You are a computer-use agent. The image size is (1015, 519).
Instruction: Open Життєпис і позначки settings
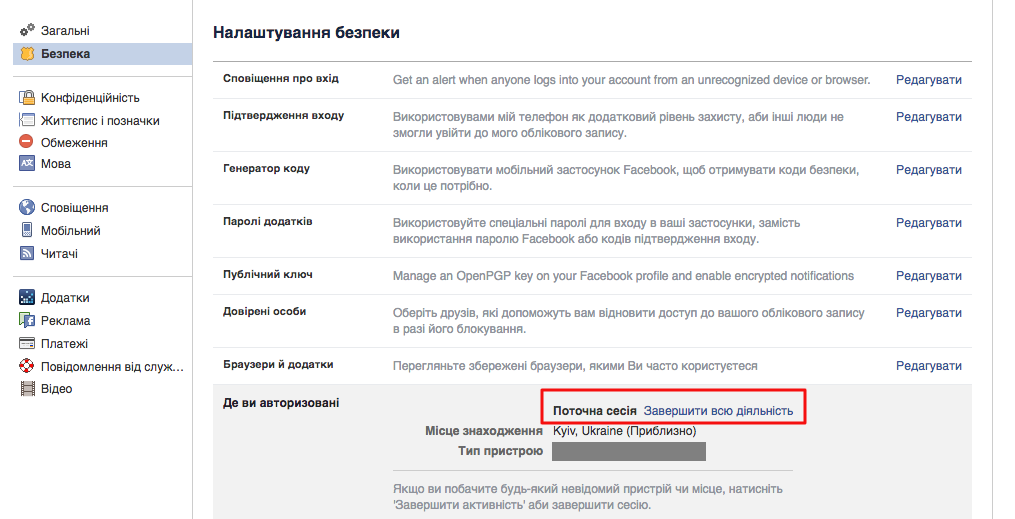100,120
